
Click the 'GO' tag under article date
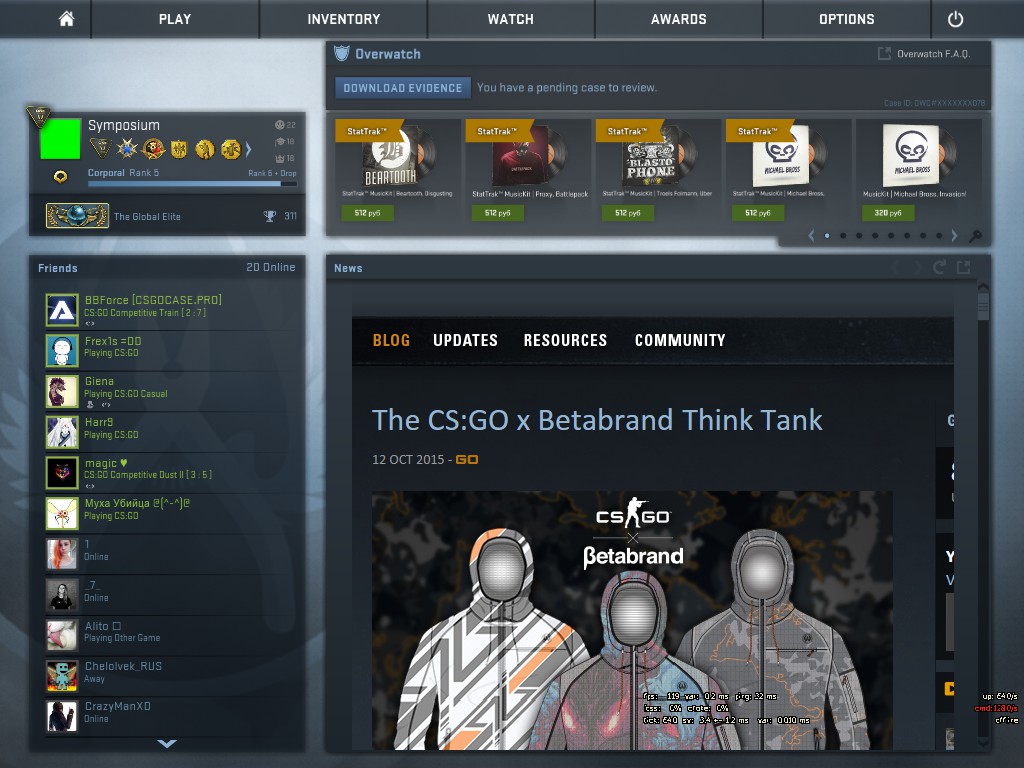(x=466, y=460)
